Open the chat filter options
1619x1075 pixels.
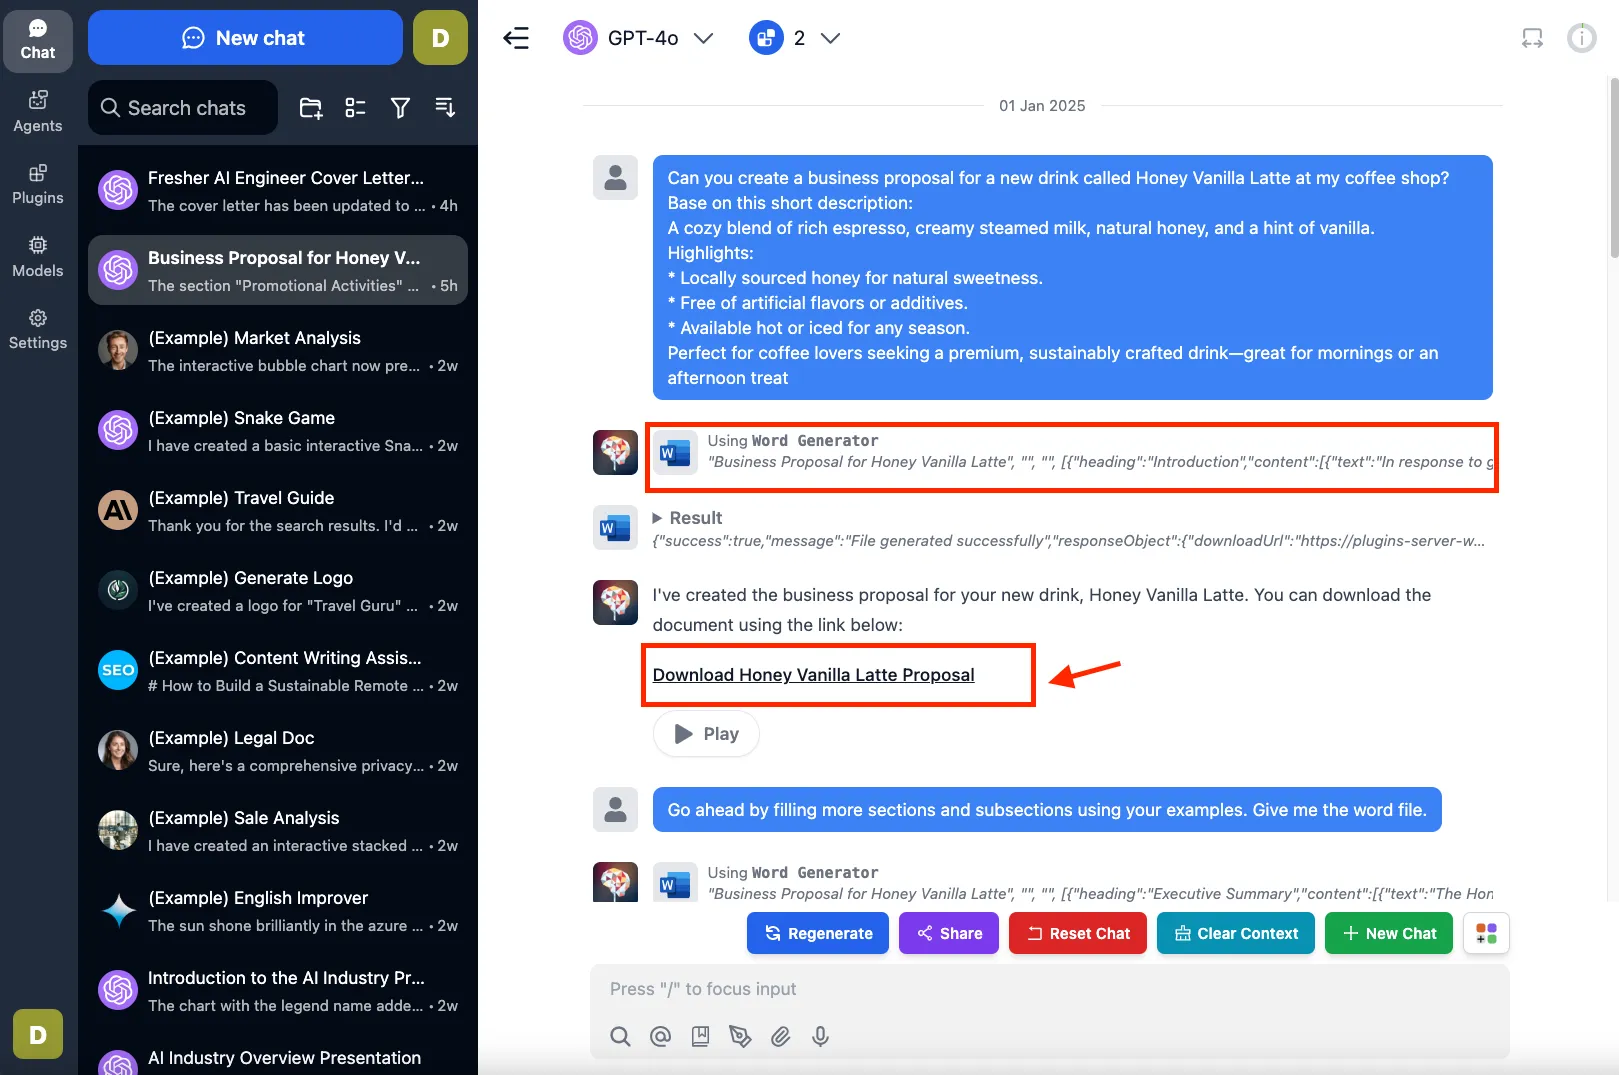click(x=400, y=108)
